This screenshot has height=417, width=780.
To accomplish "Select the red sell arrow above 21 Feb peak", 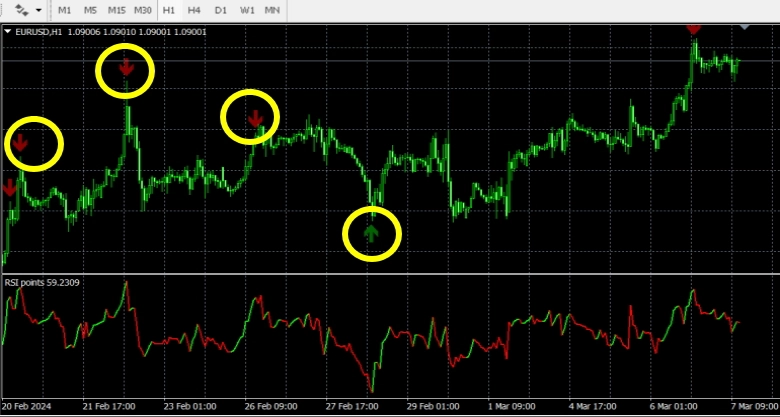I will 126,68.
